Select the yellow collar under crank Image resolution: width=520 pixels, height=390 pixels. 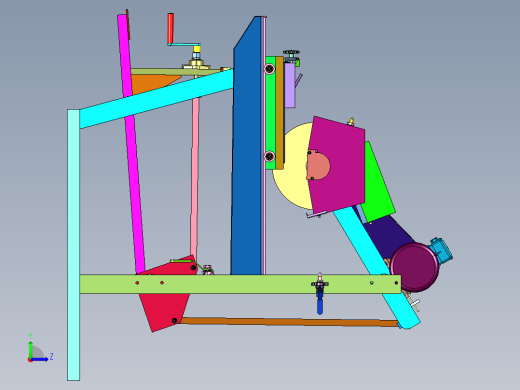pos(197,49)
